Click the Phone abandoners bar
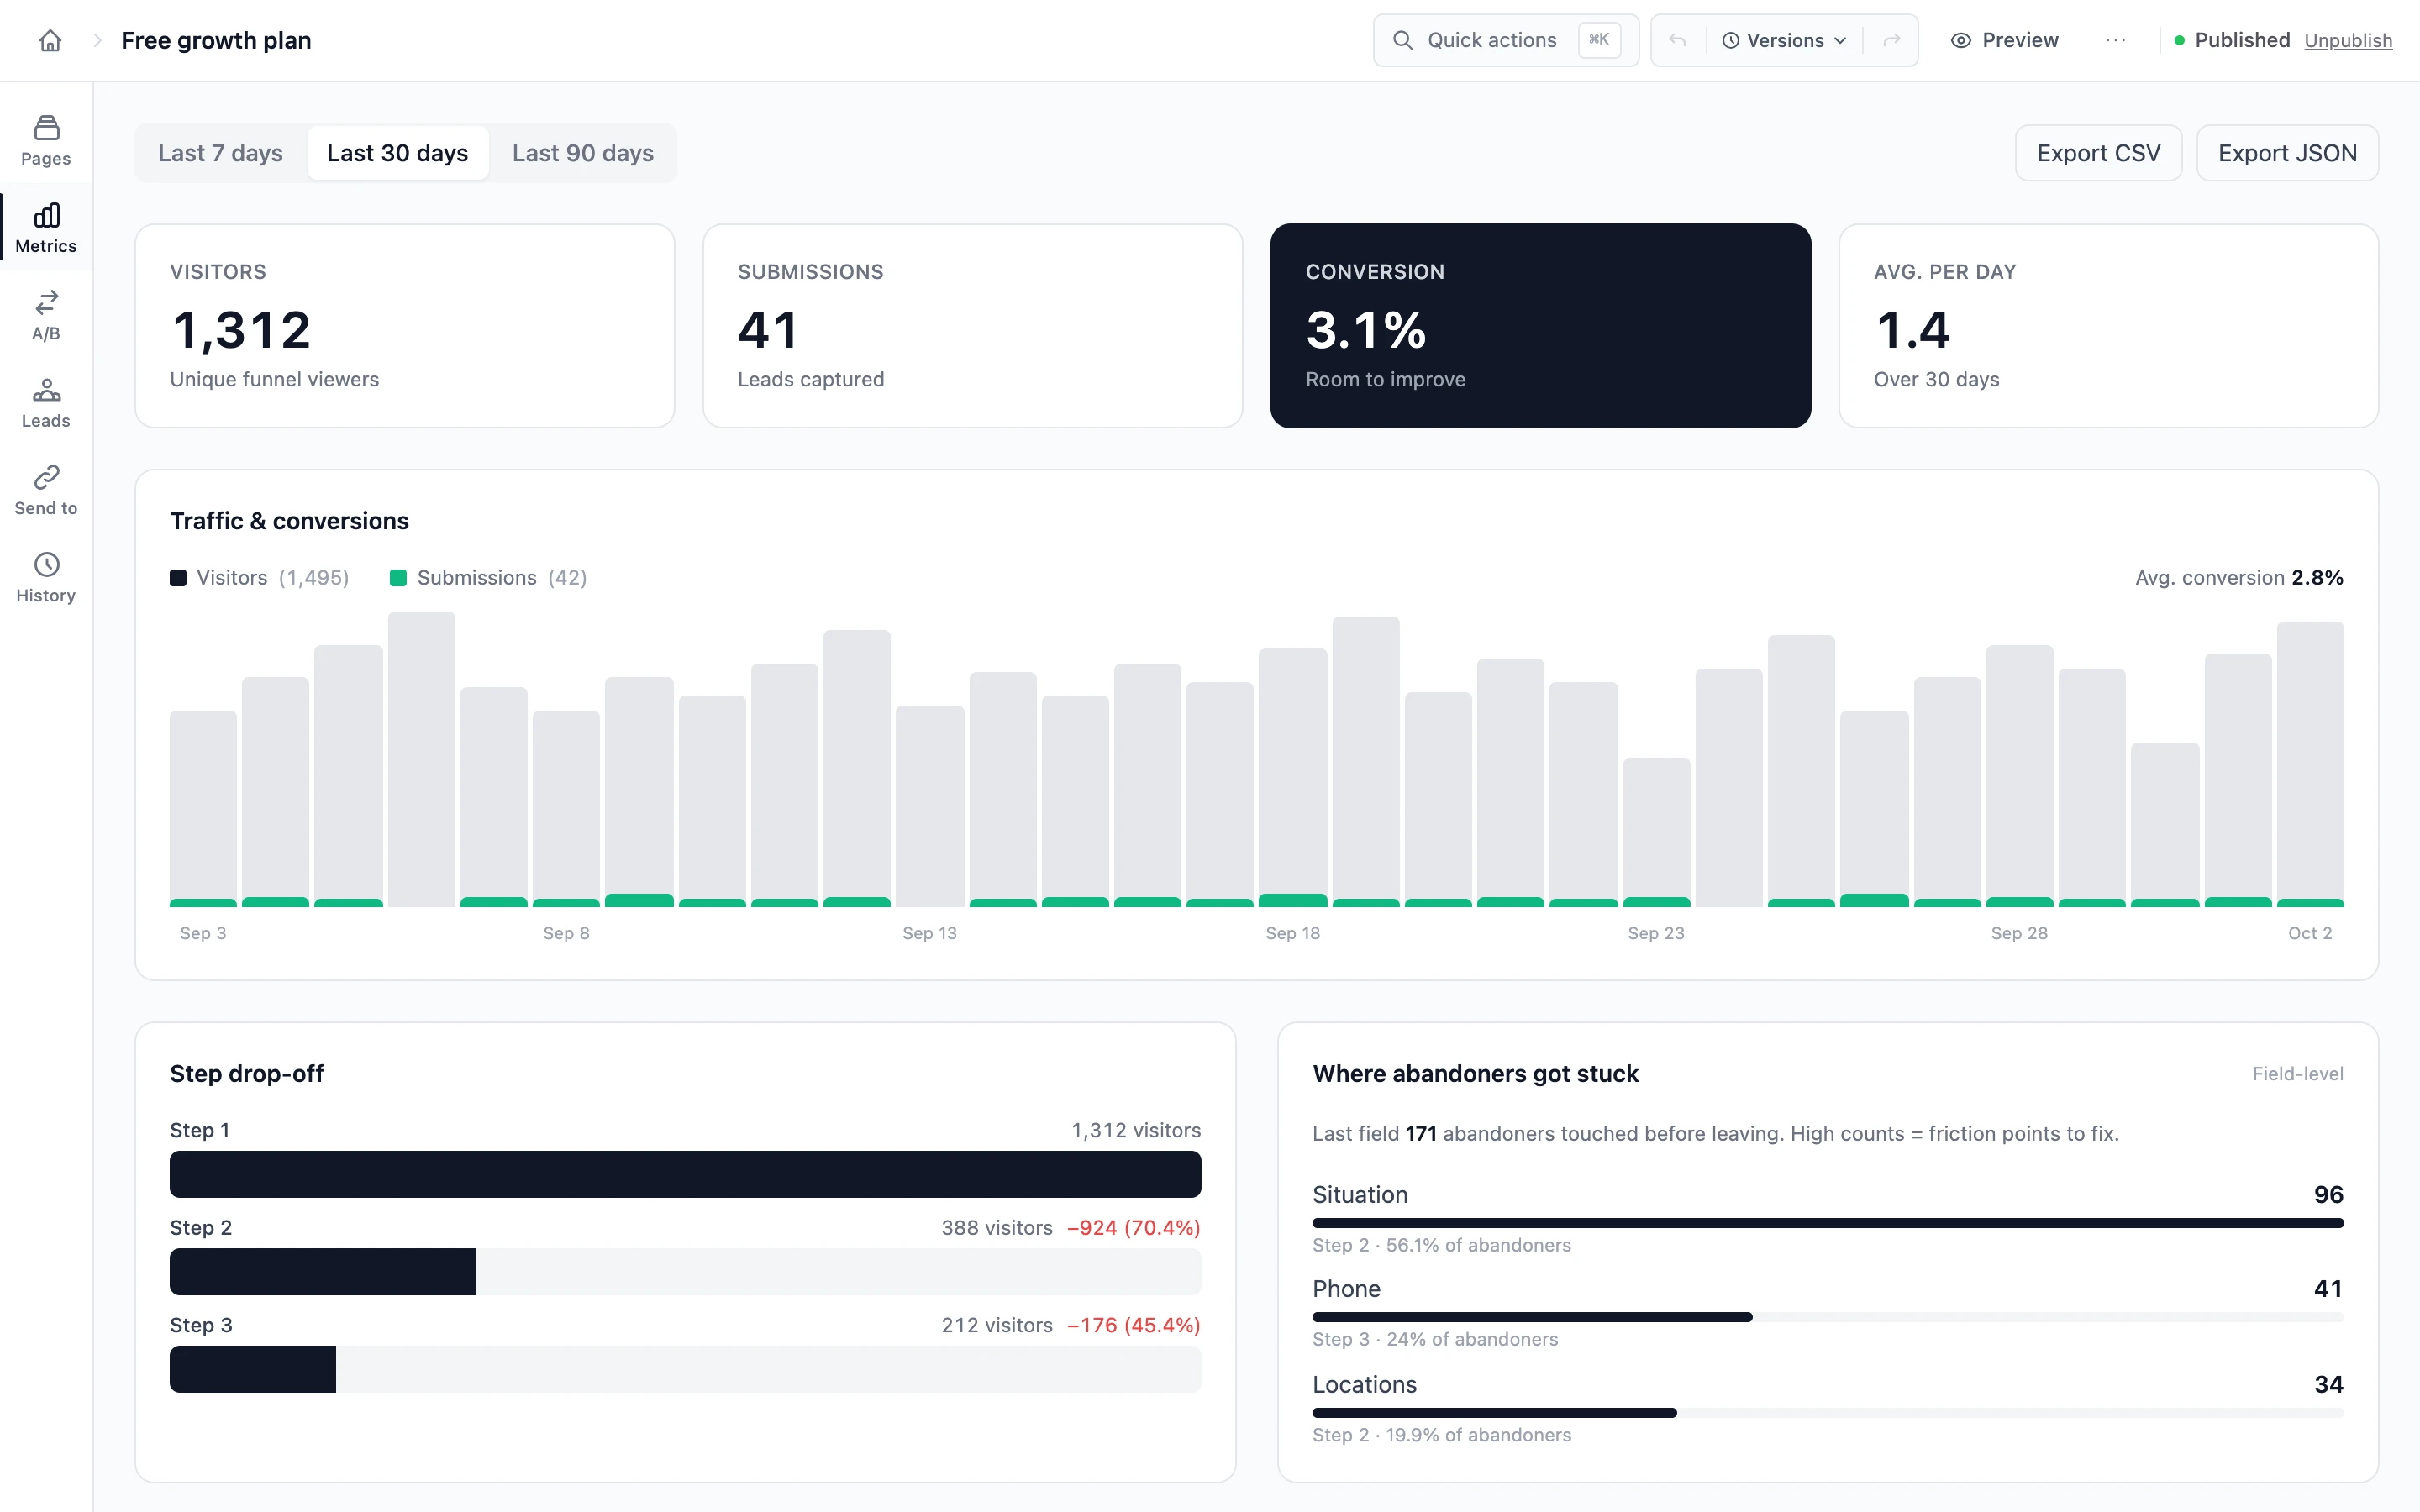The width and height of the screenshot is (2420, 1512). click(1827, 1317)
